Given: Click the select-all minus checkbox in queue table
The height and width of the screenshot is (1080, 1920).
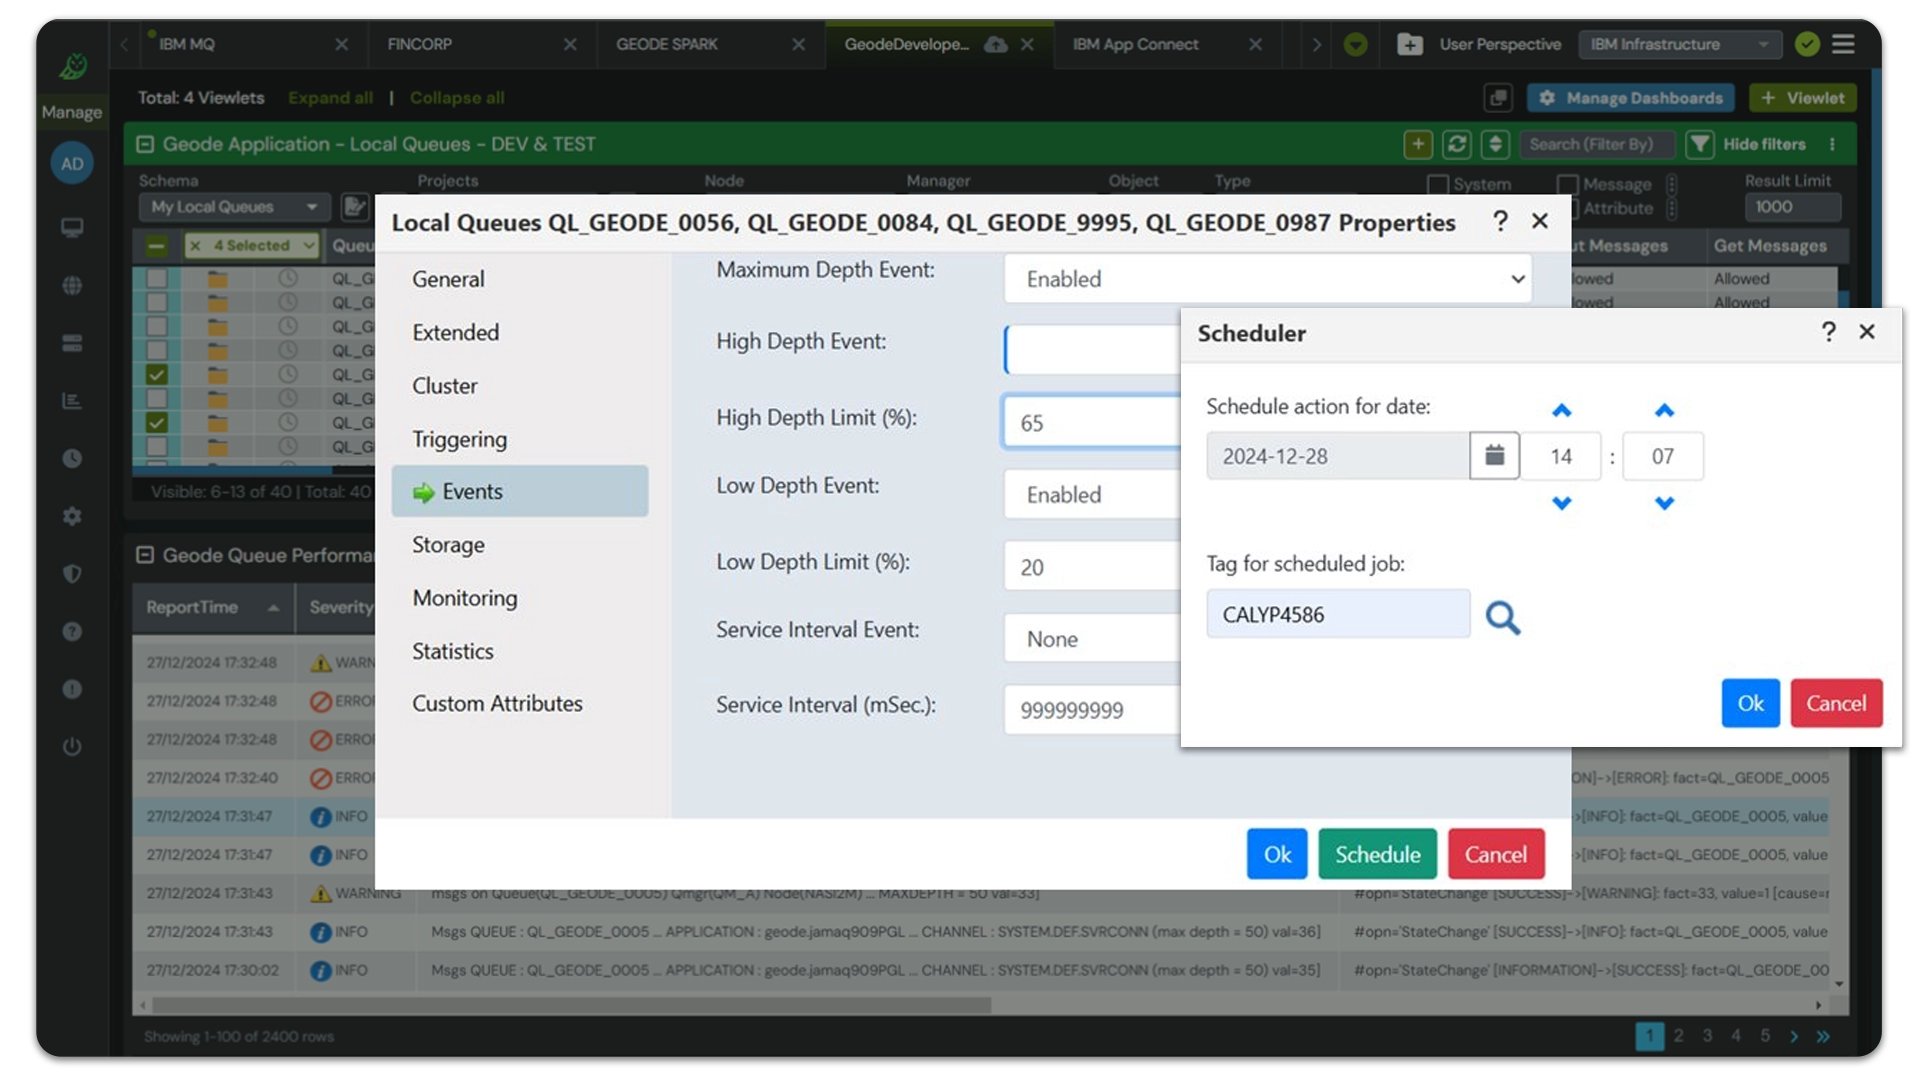Looking at the screenshot, I should click(156, 245).
